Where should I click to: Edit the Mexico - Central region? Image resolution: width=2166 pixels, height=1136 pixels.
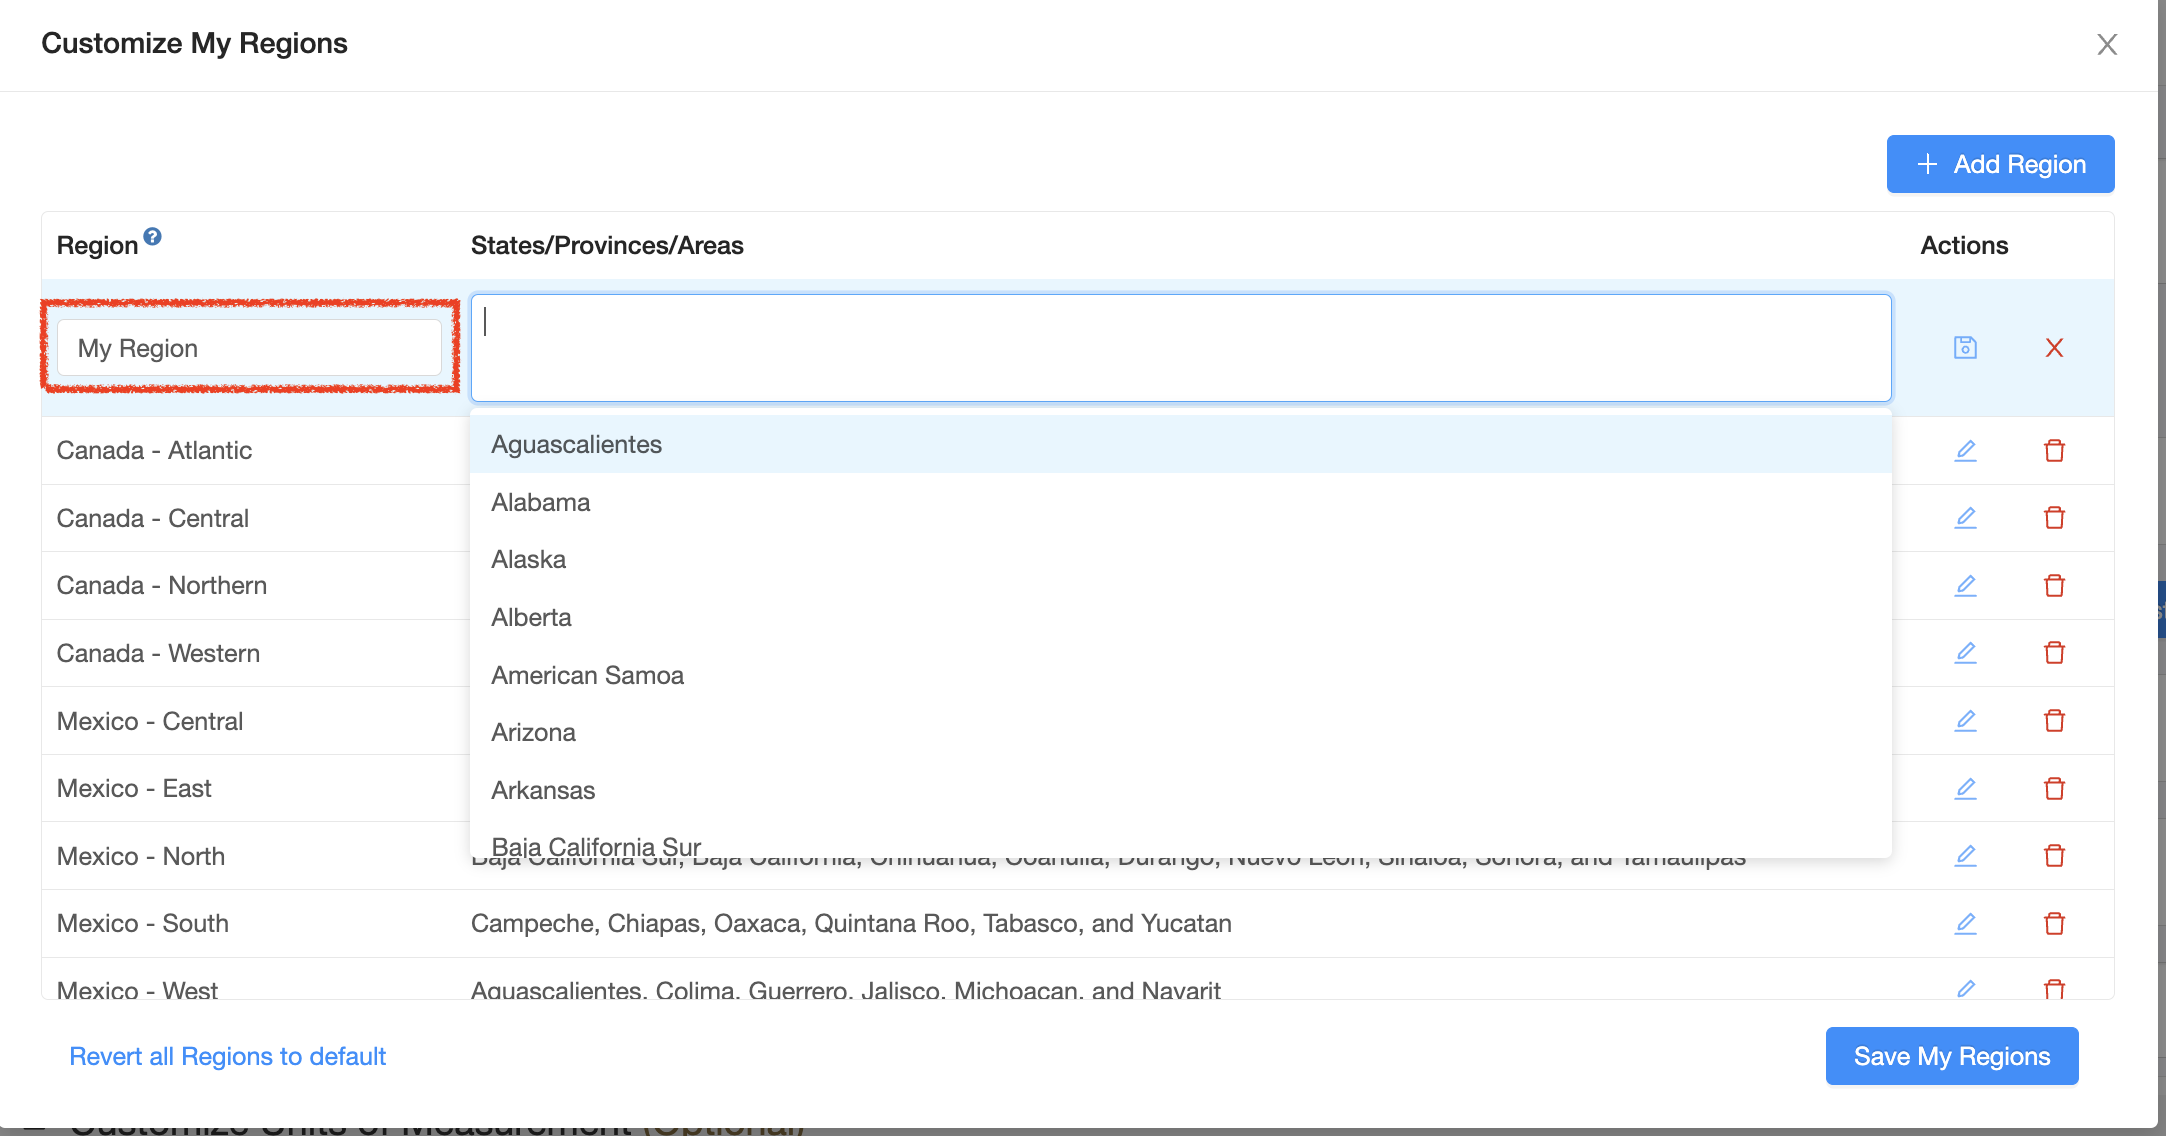1965,721
